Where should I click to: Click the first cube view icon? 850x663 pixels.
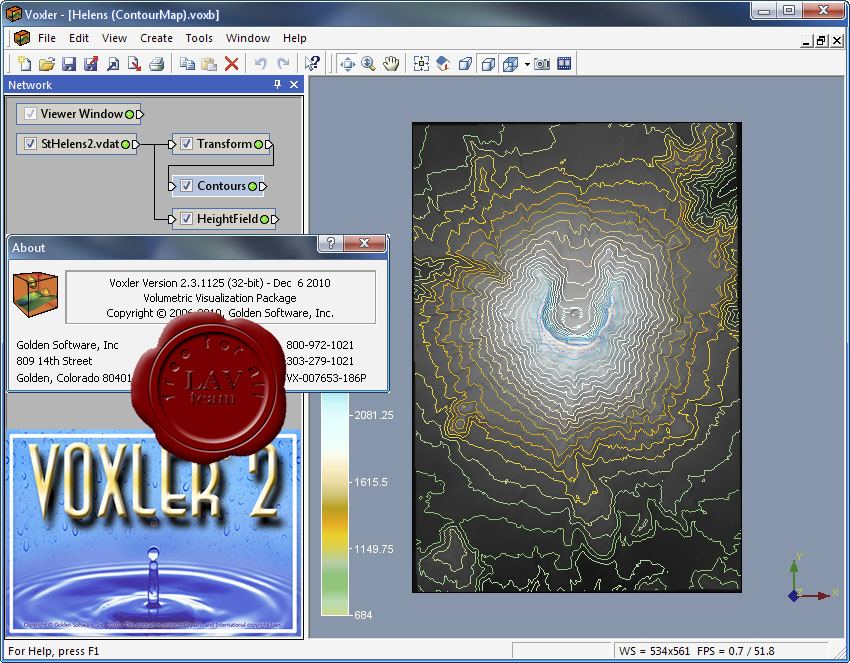tap(465, 64)
